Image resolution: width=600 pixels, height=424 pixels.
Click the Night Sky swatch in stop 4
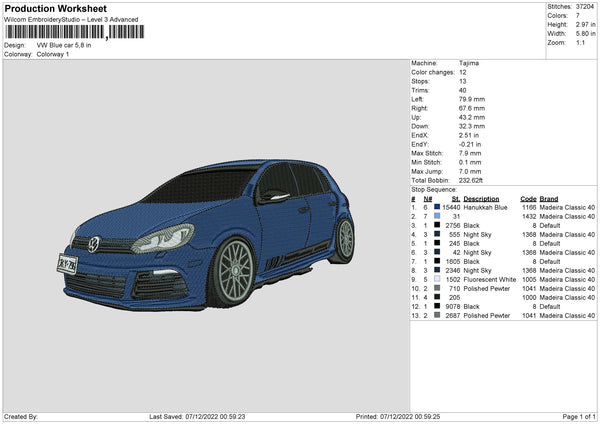(x=437, y=234)
